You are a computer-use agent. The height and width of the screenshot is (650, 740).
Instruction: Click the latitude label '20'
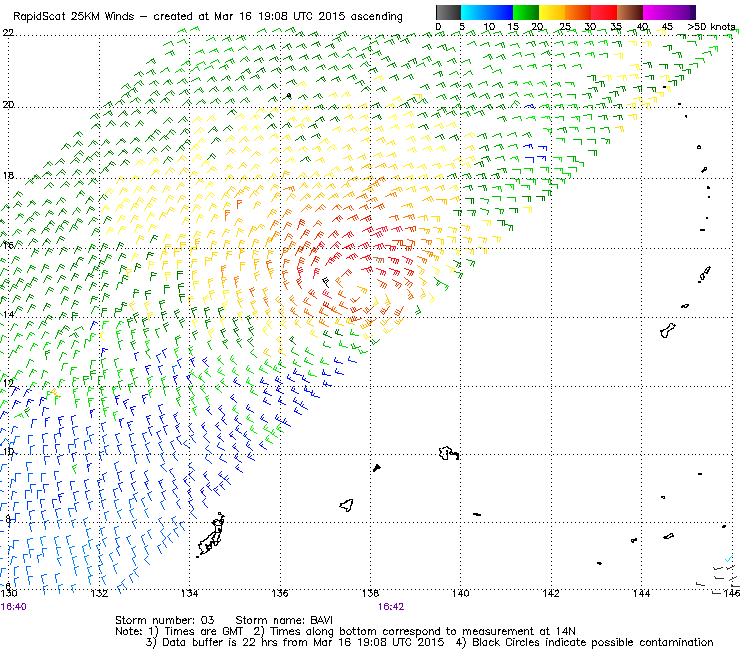click(x=8, y=104)
